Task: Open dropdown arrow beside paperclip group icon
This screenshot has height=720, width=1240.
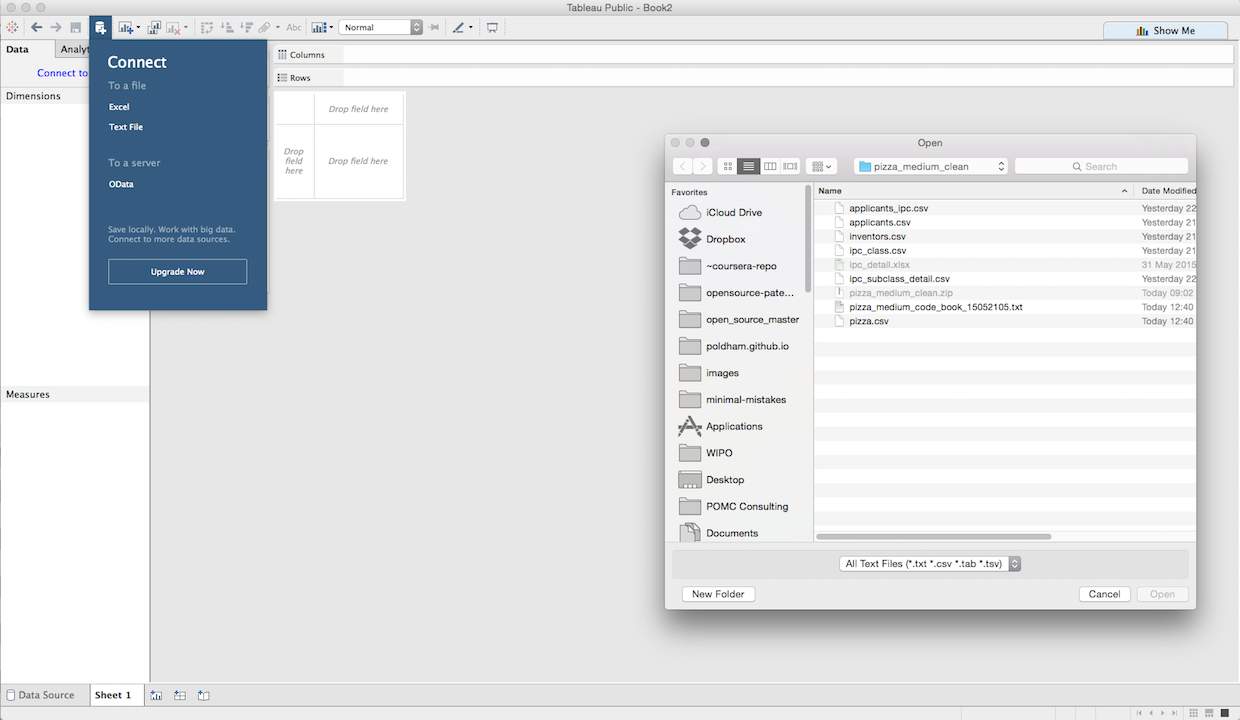Action: pyautogui.click(x=277, y=28)
